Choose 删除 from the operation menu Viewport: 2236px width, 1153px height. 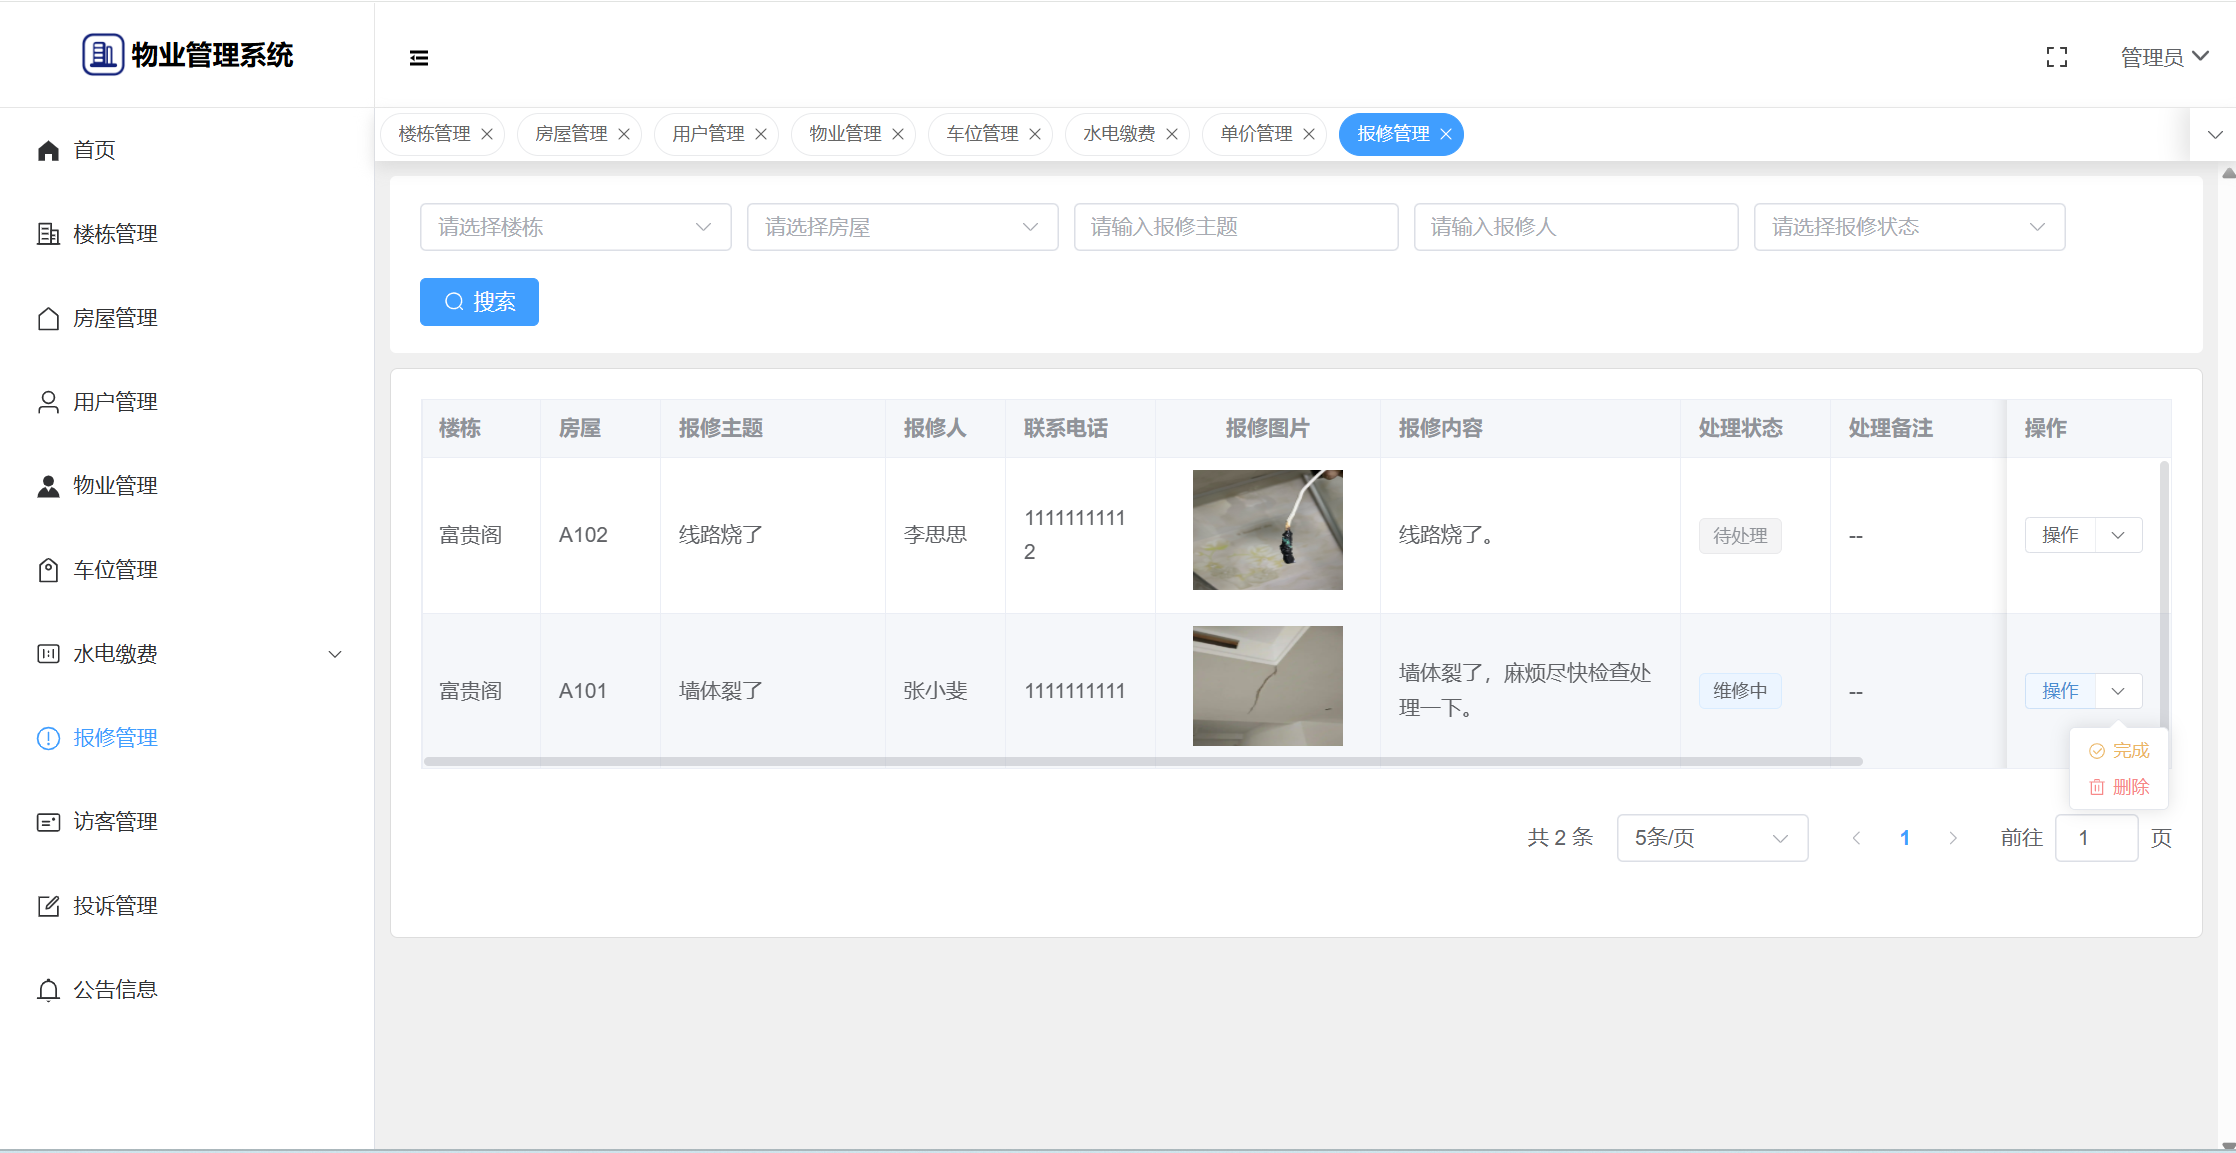click(2119, 787)
